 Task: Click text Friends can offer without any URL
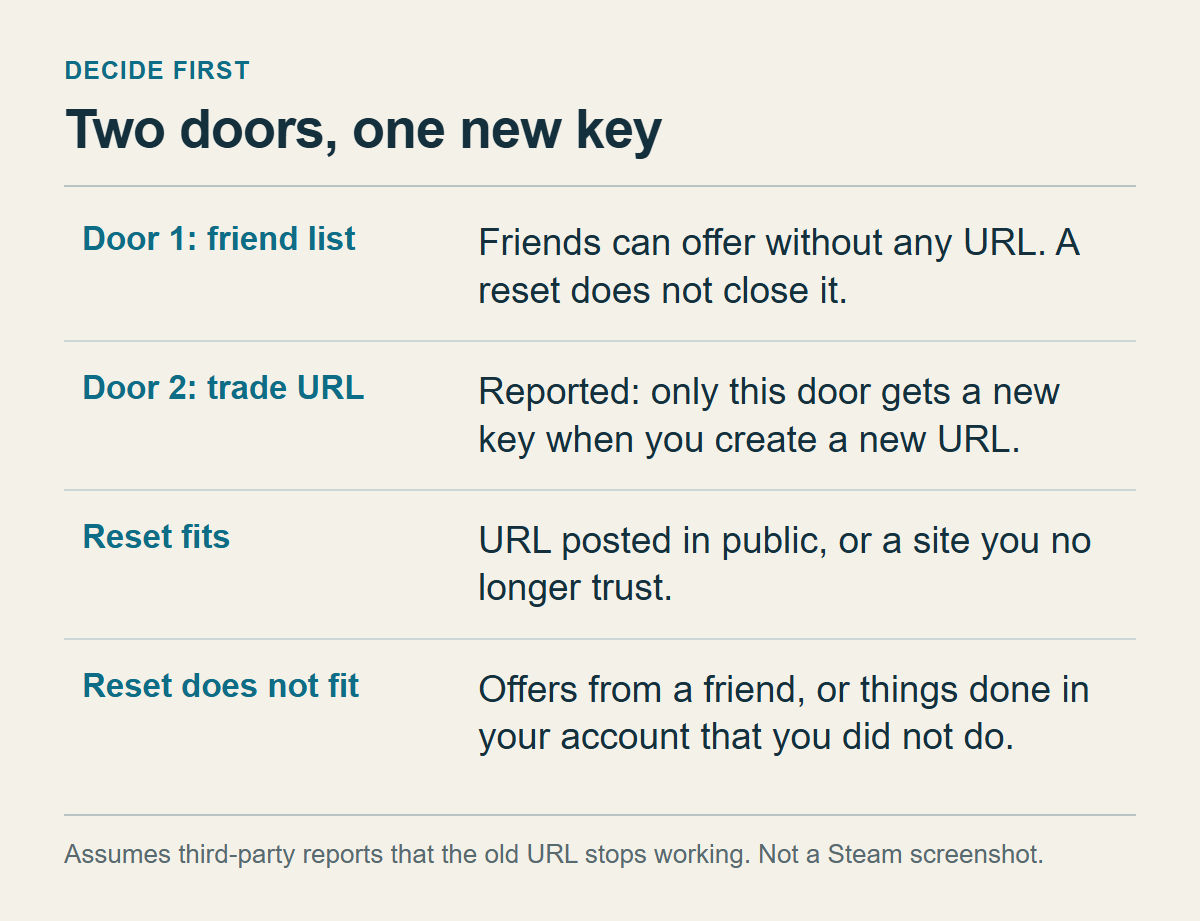757,243
